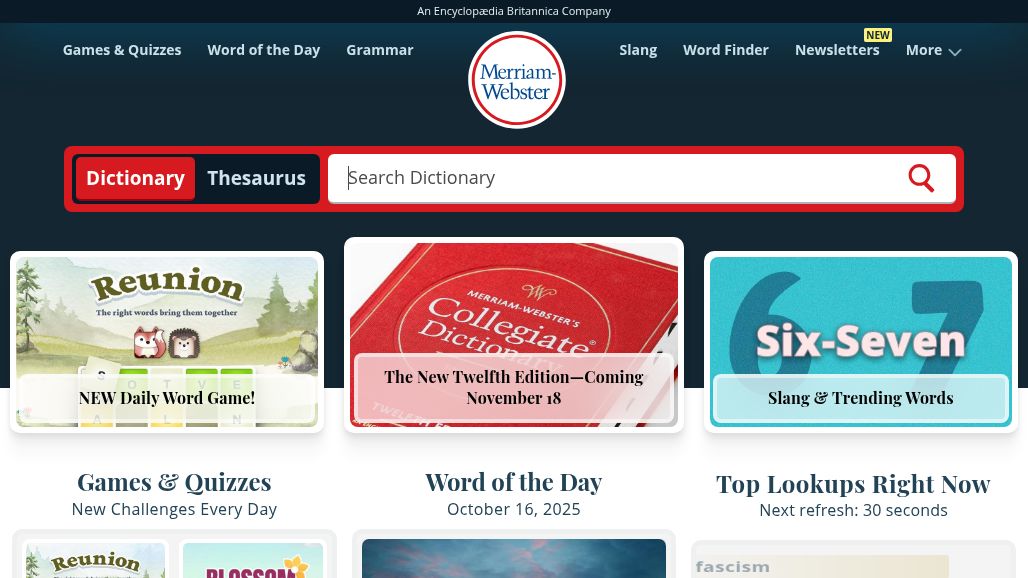Open the Word Finder page

click(726, 50)
